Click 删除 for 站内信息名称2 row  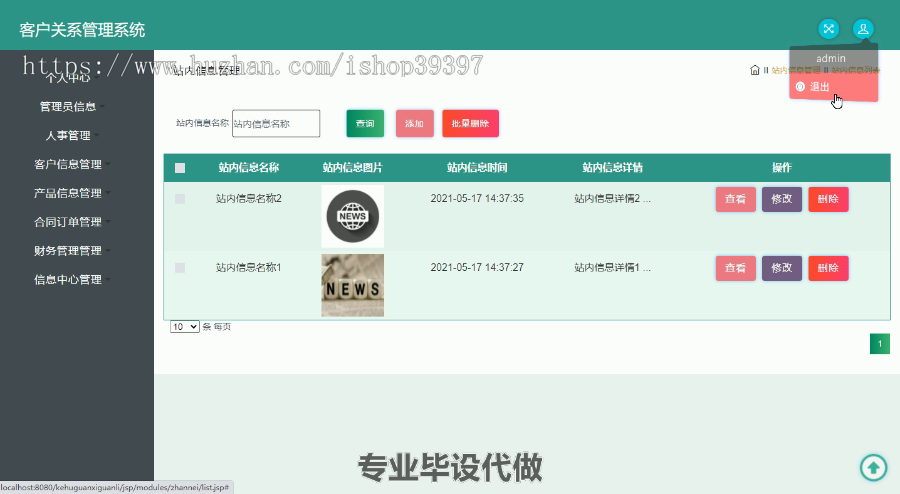[828, 199]
